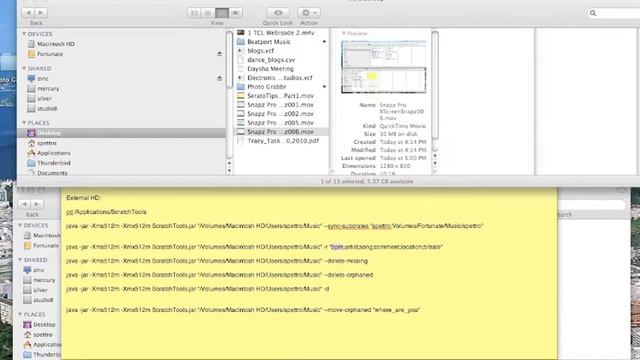Viewport: 640px width, 360px height.
Task: Click the --delete-missing command line
Action: tap(217, 261)
